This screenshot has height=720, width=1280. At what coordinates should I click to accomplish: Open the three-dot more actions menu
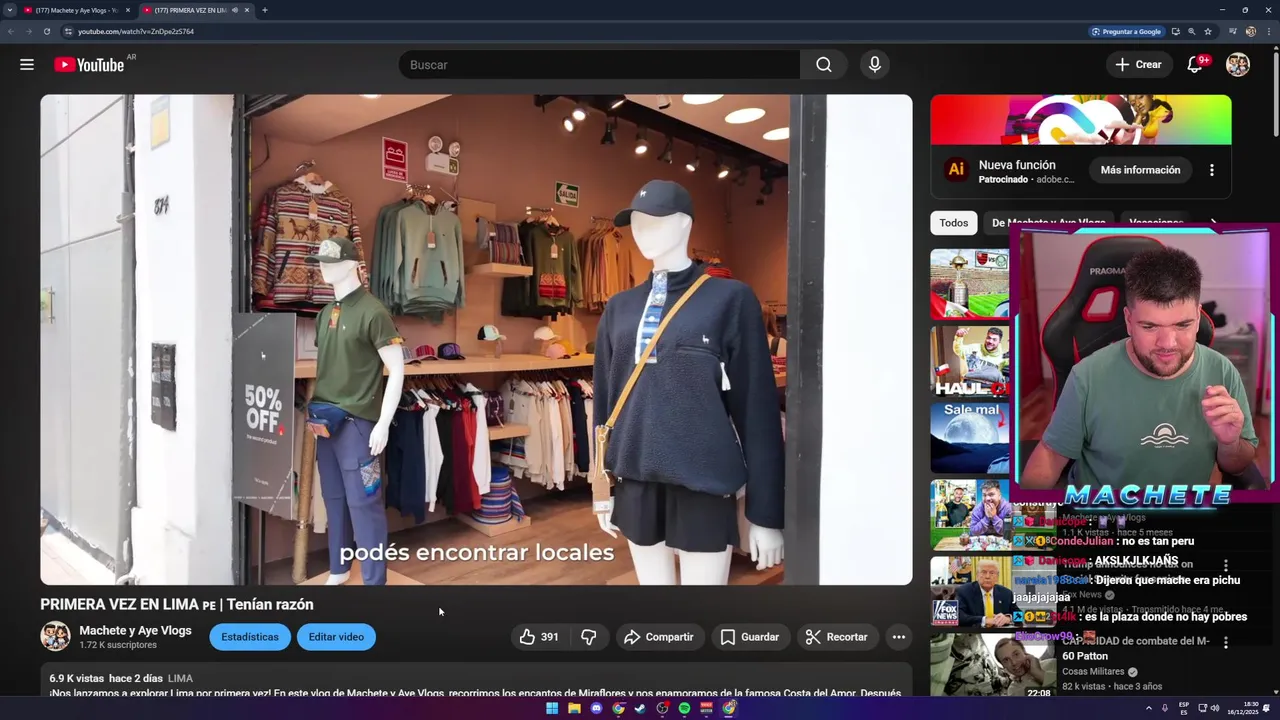pos(899,637)
